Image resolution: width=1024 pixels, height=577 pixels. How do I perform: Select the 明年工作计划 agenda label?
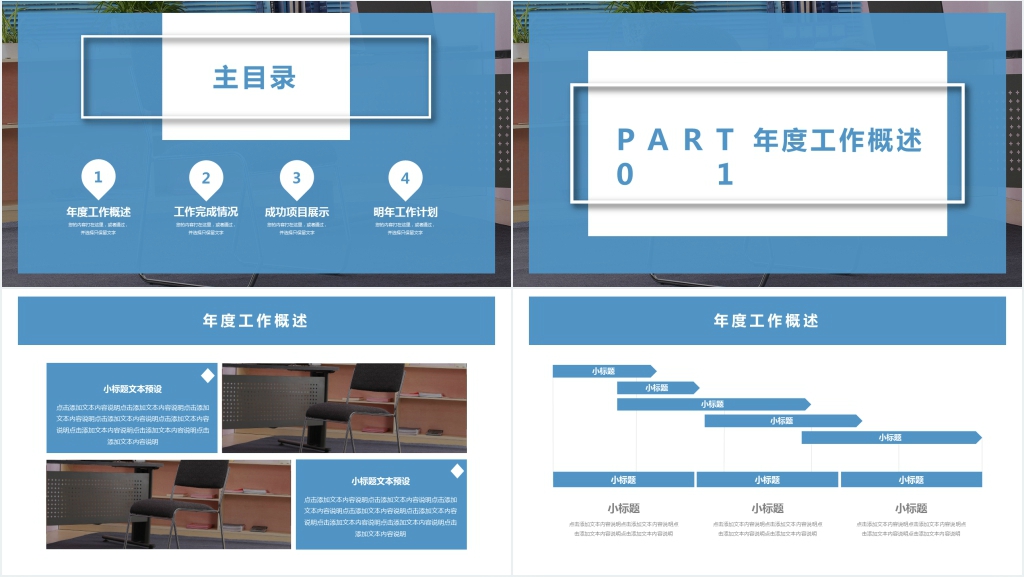tap(405, 212)
